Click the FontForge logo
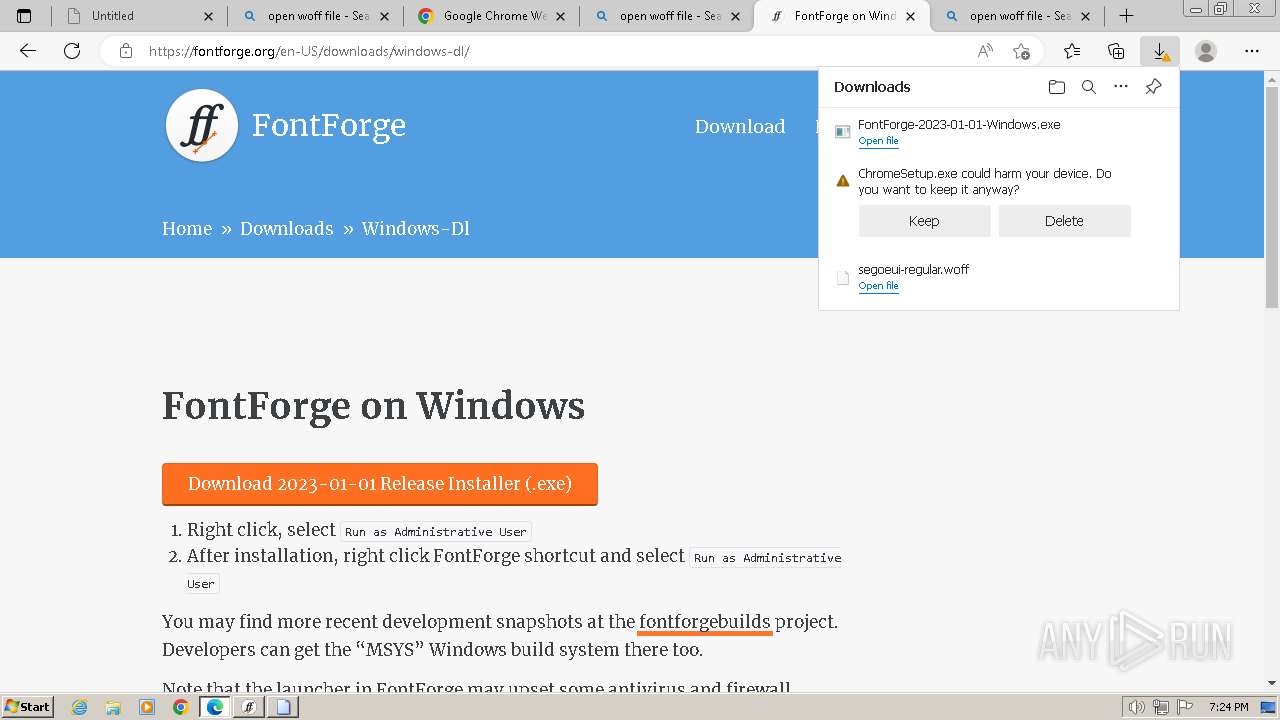 click(202, 126)
